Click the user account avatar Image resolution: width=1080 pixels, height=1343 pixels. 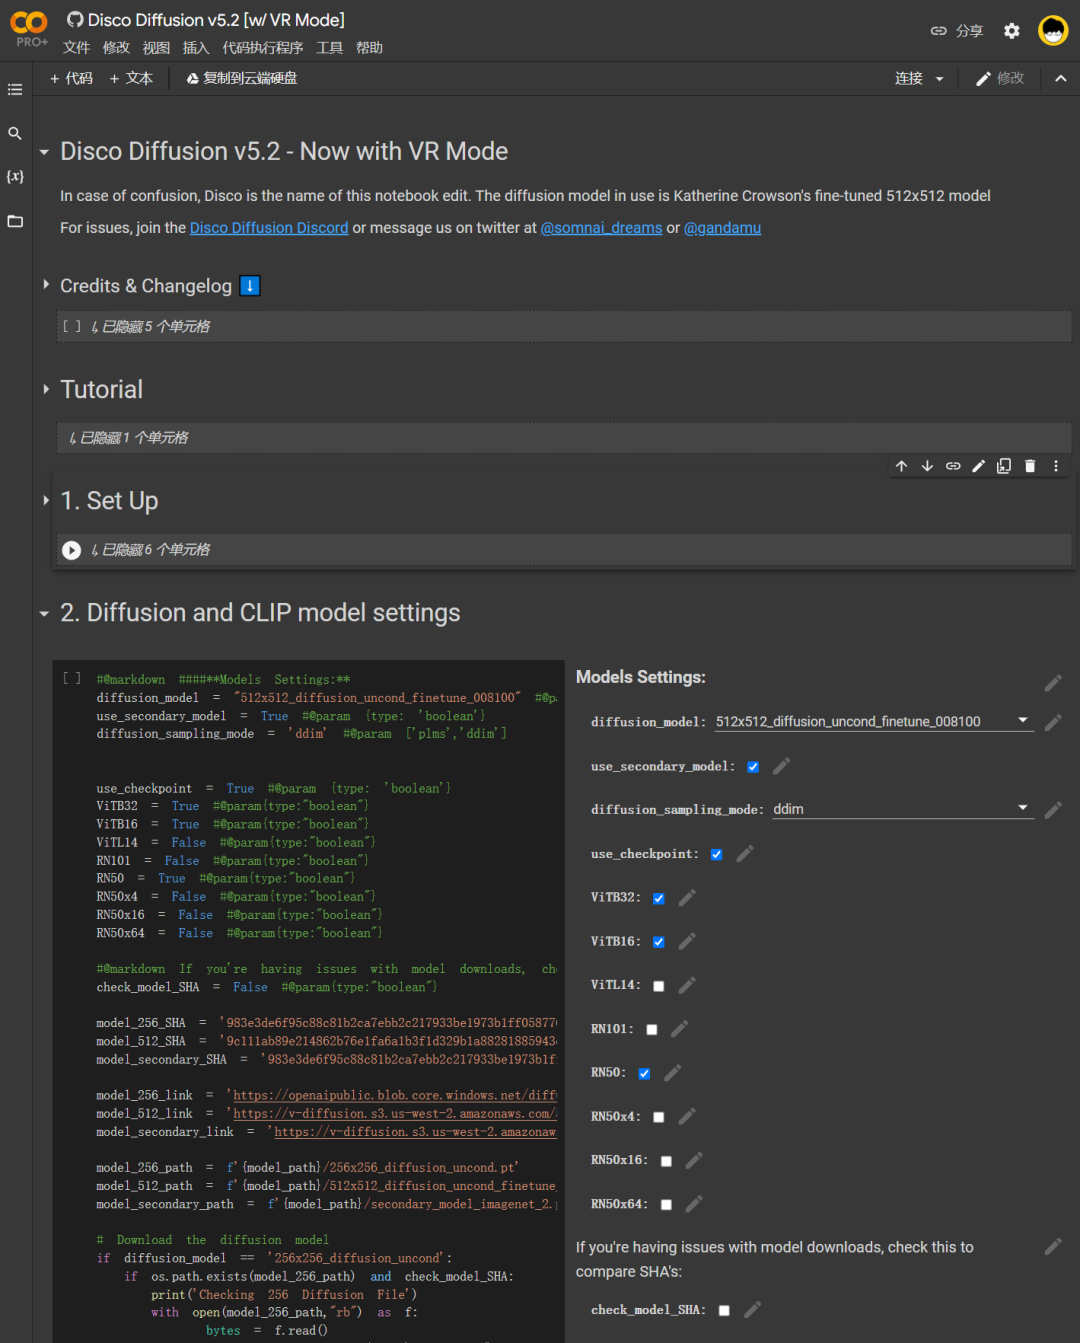pos(1053,31)
